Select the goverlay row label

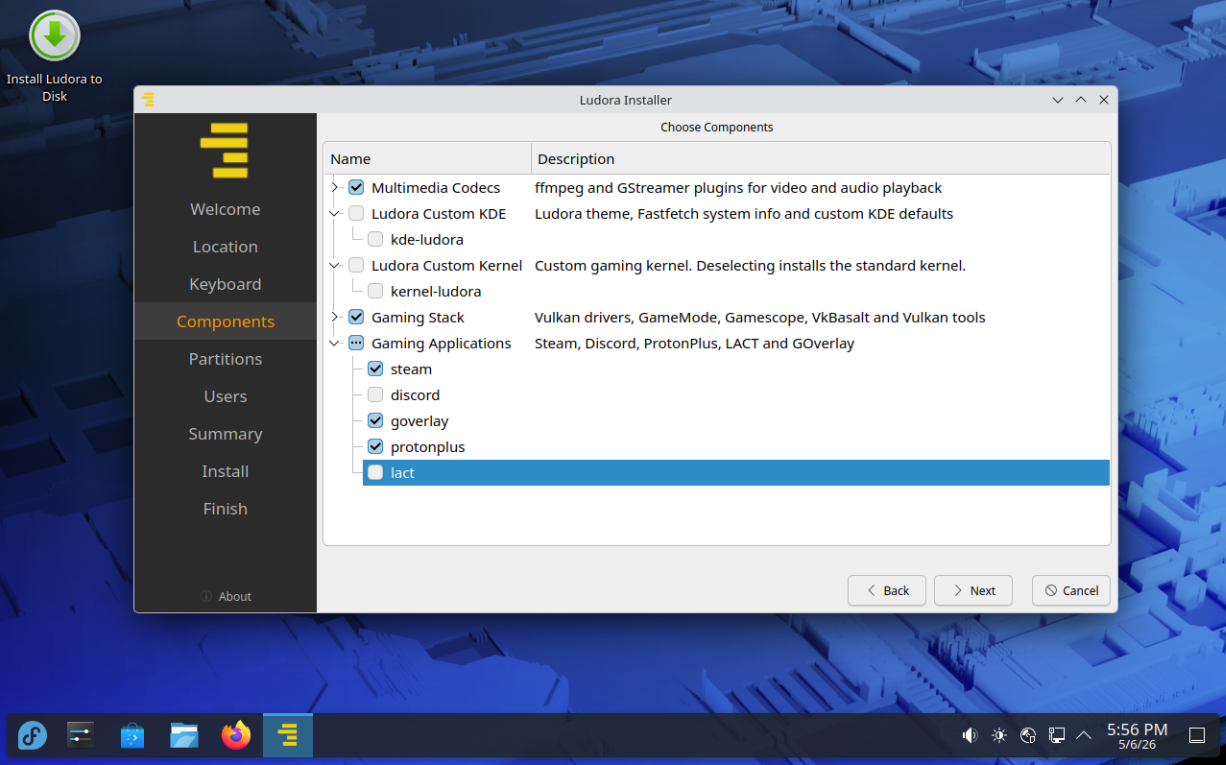pyautogui.click(x=419, y=421)
